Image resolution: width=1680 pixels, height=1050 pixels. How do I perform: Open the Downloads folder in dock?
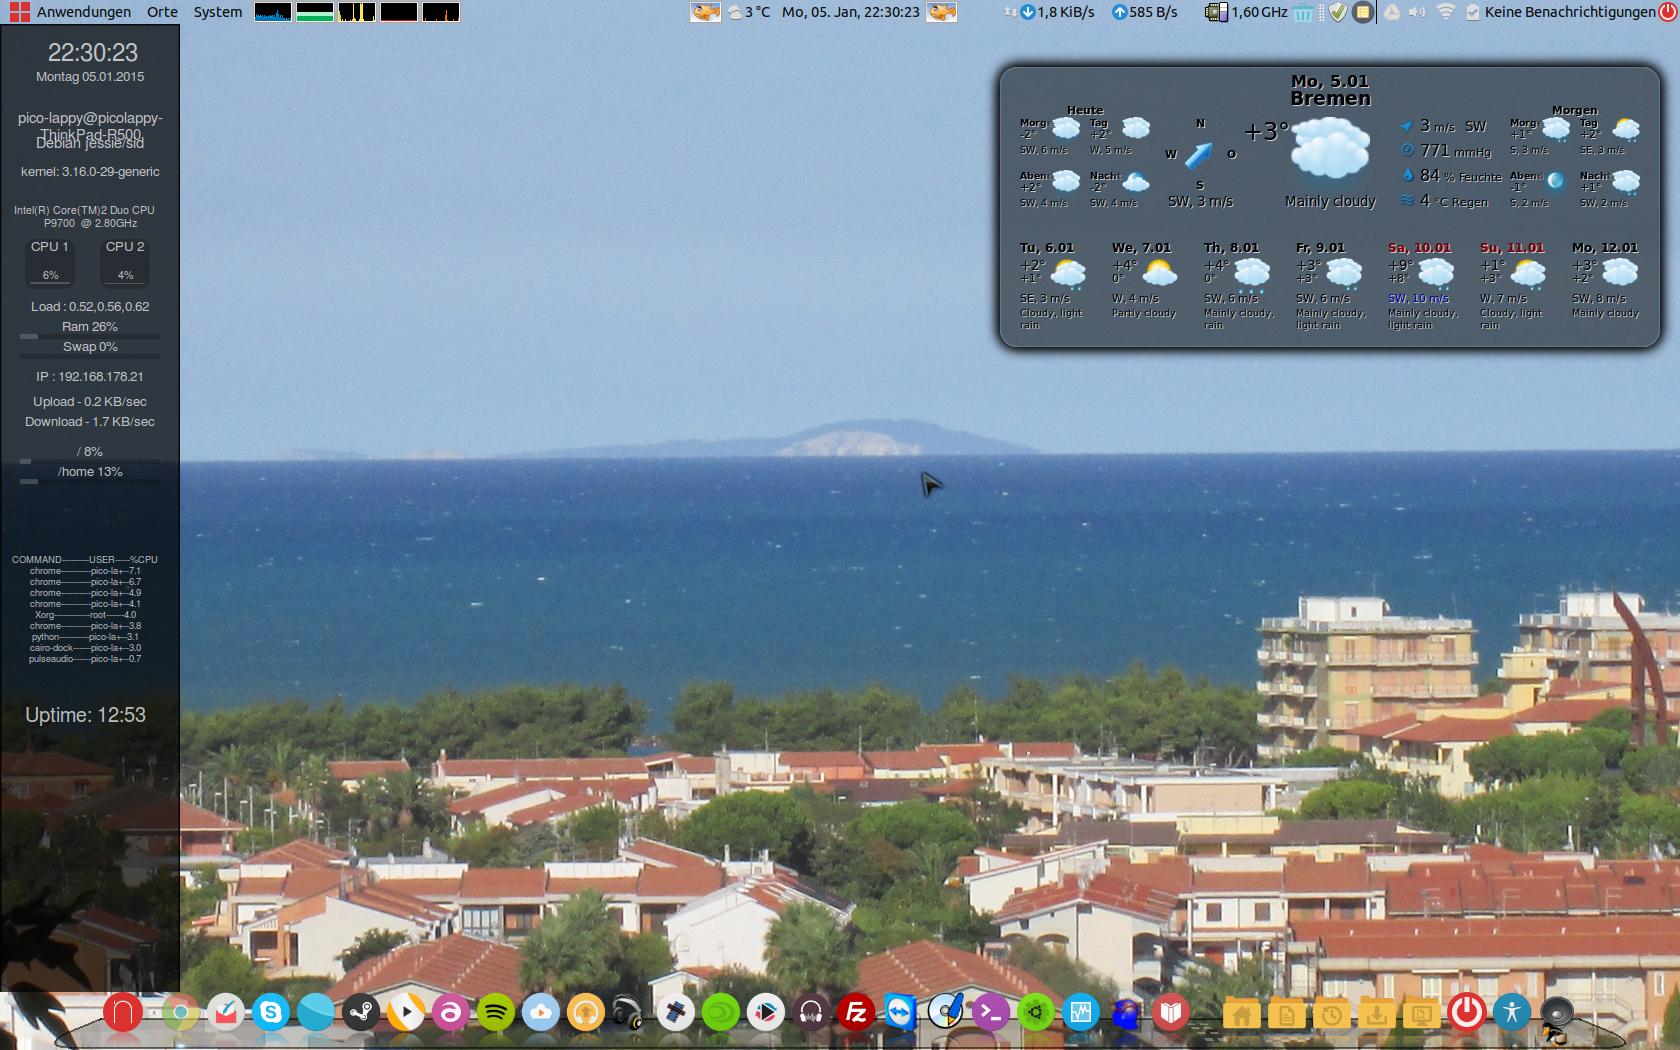tap(1377, 1016)
